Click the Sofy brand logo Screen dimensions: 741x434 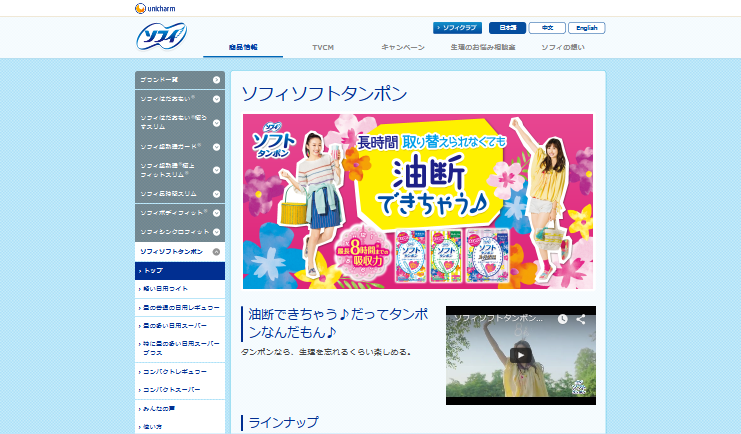162,36
